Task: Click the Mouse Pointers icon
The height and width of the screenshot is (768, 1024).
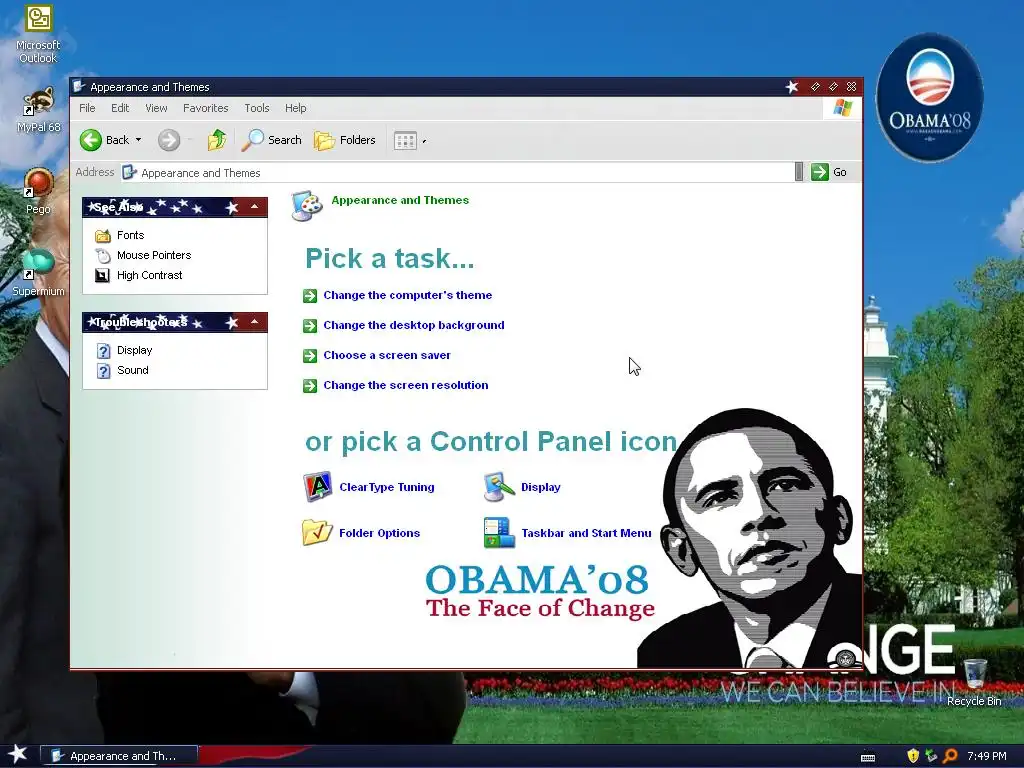Action: pos(103,255)
